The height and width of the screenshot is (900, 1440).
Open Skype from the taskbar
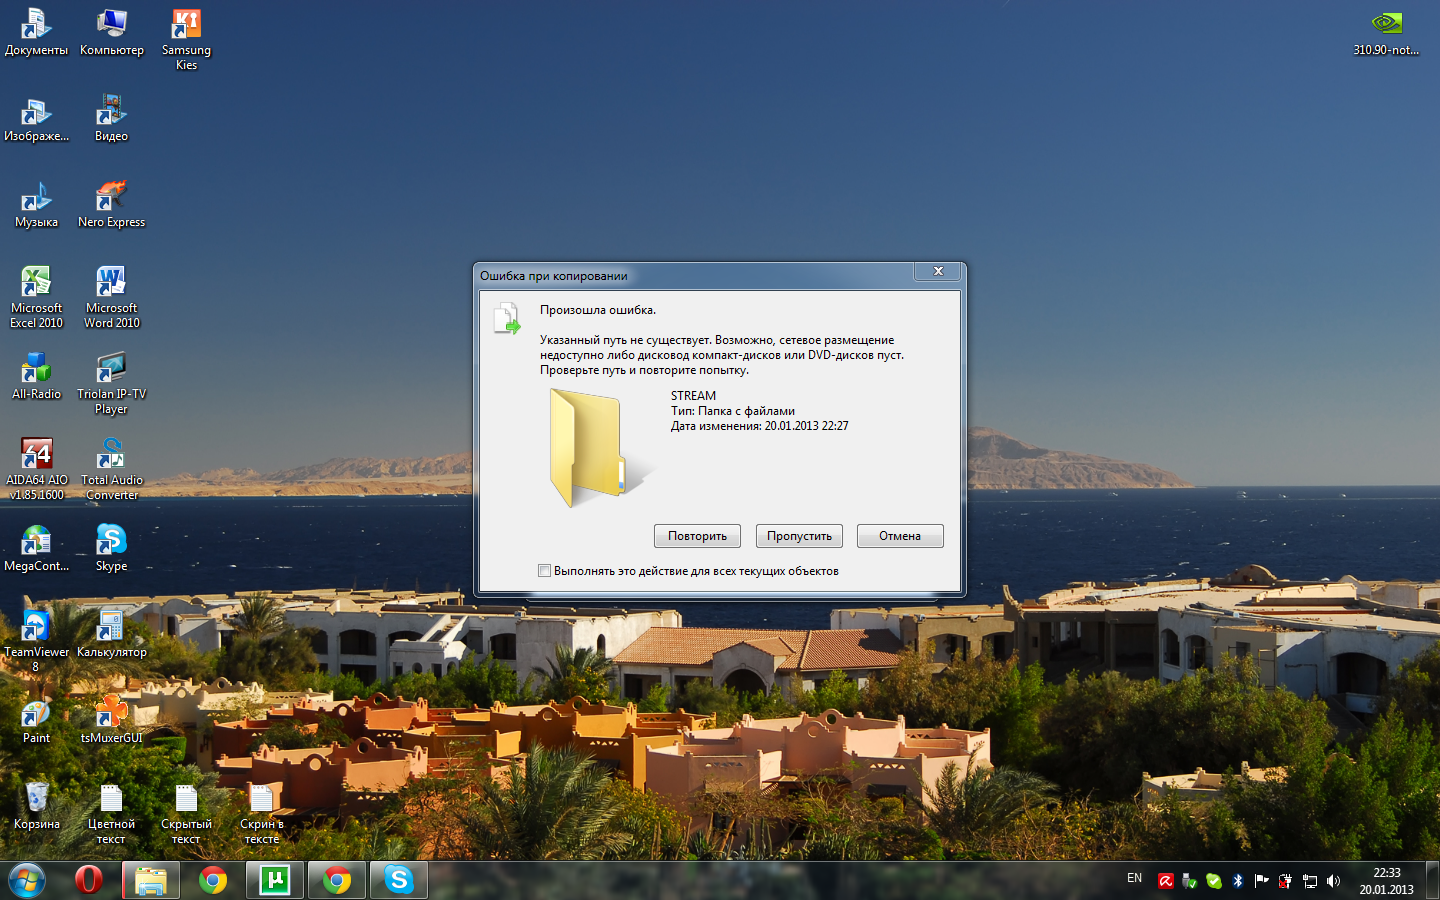[399, 880]
